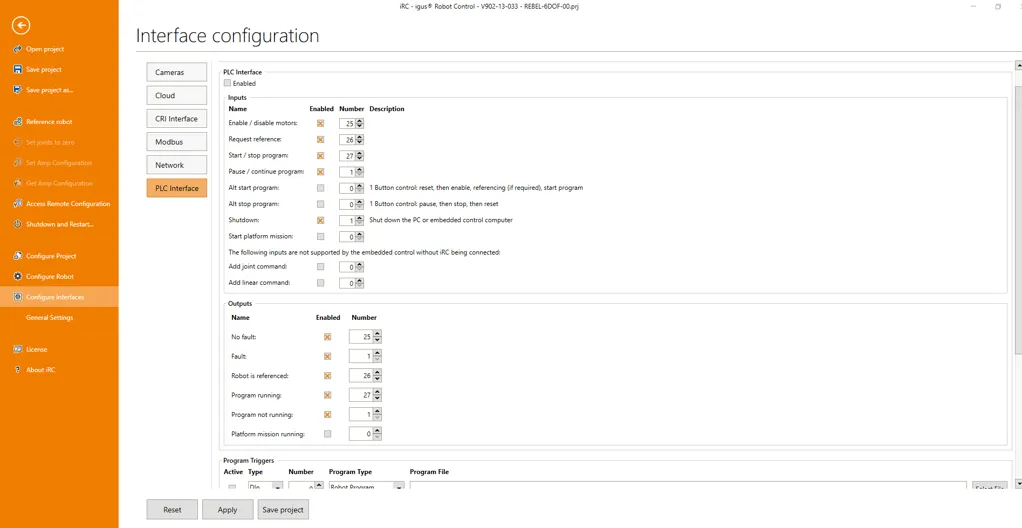Click Program not running number field

point(361,415)
